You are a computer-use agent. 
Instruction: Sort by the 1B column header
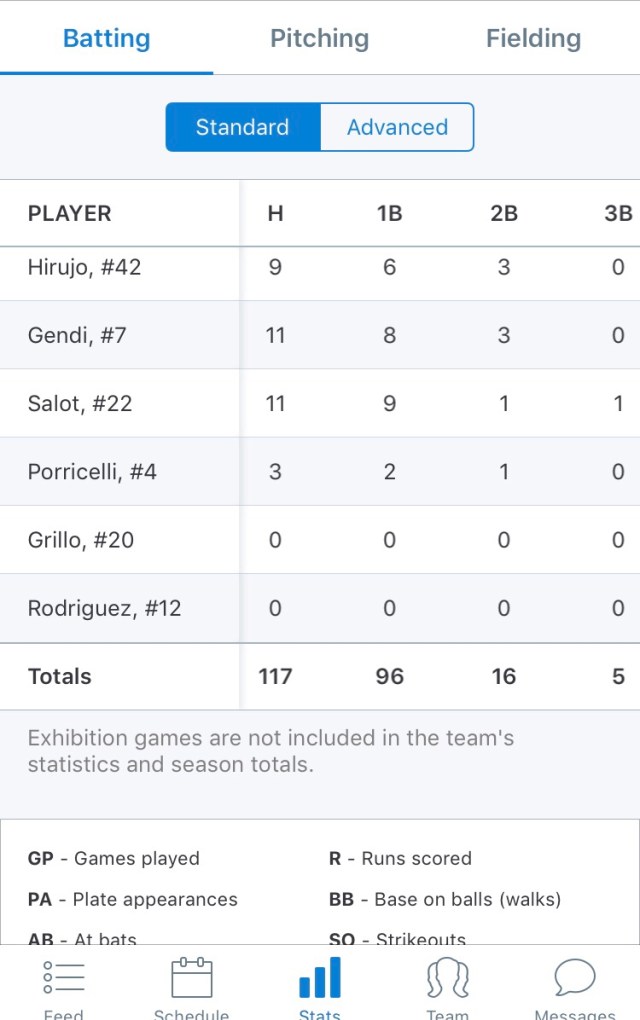click(389, 213)
